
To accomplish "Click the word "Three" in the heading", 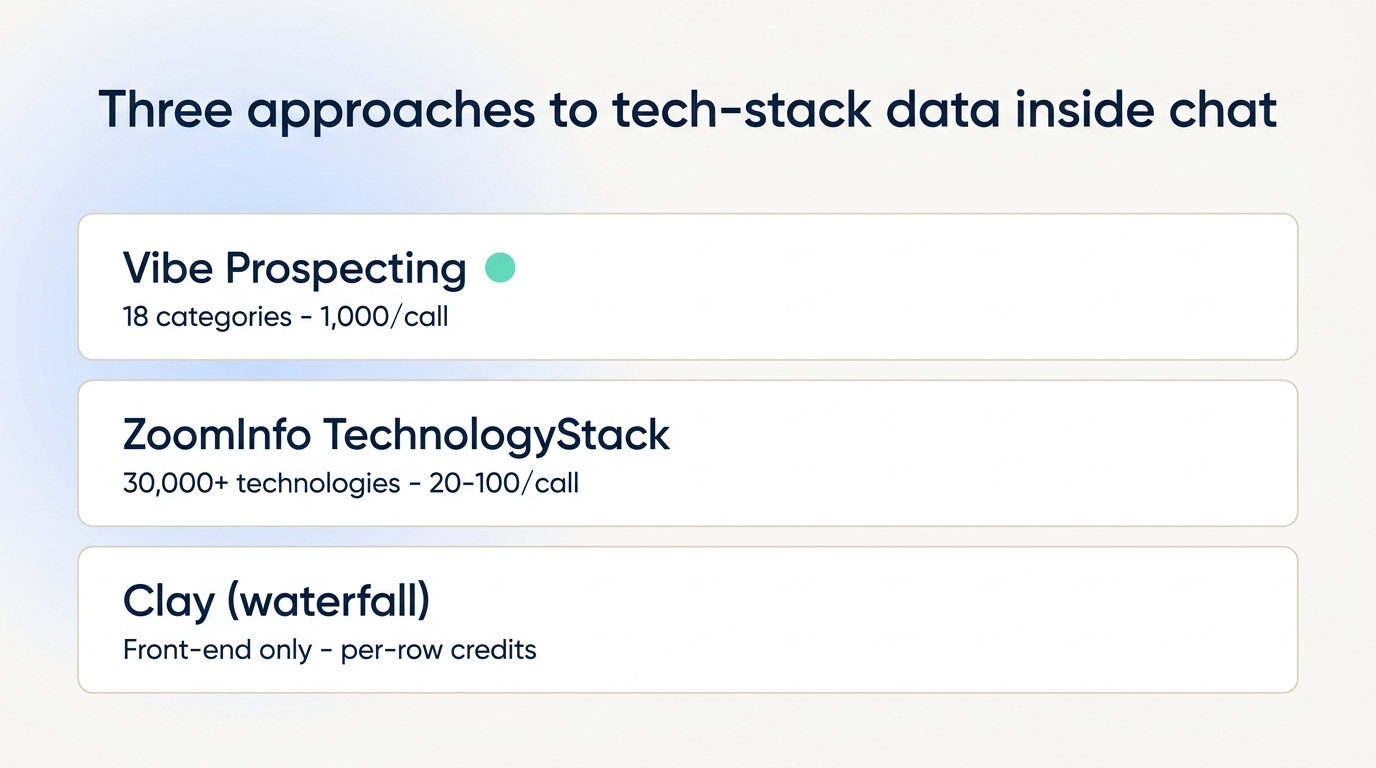I will [x=166, y=108].
